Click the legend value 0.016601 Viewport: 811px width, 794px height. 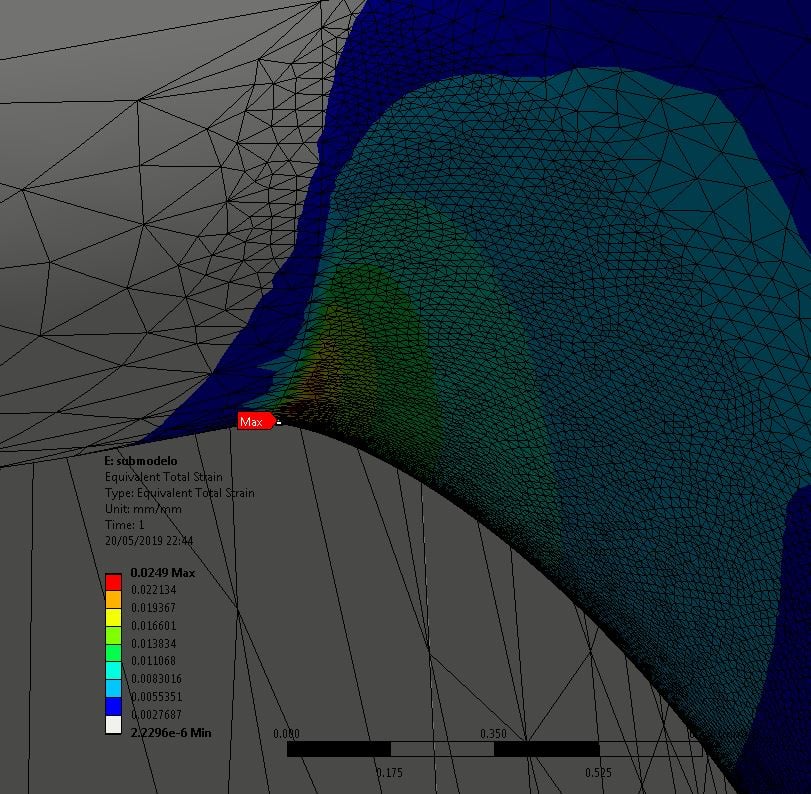pyautogui.click(x=154, y=626)
